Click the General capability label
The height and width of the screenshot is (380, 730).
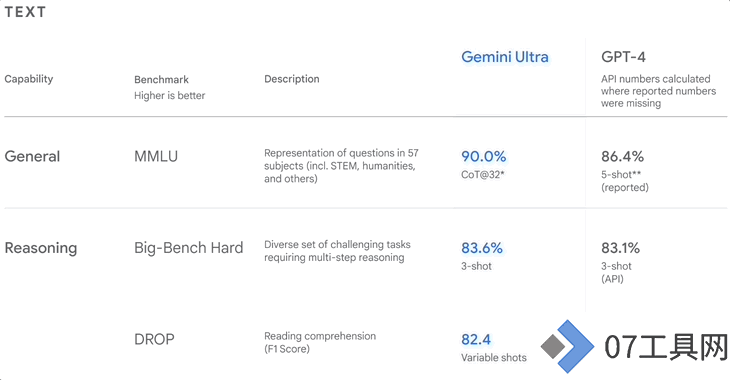click(32, 156)
